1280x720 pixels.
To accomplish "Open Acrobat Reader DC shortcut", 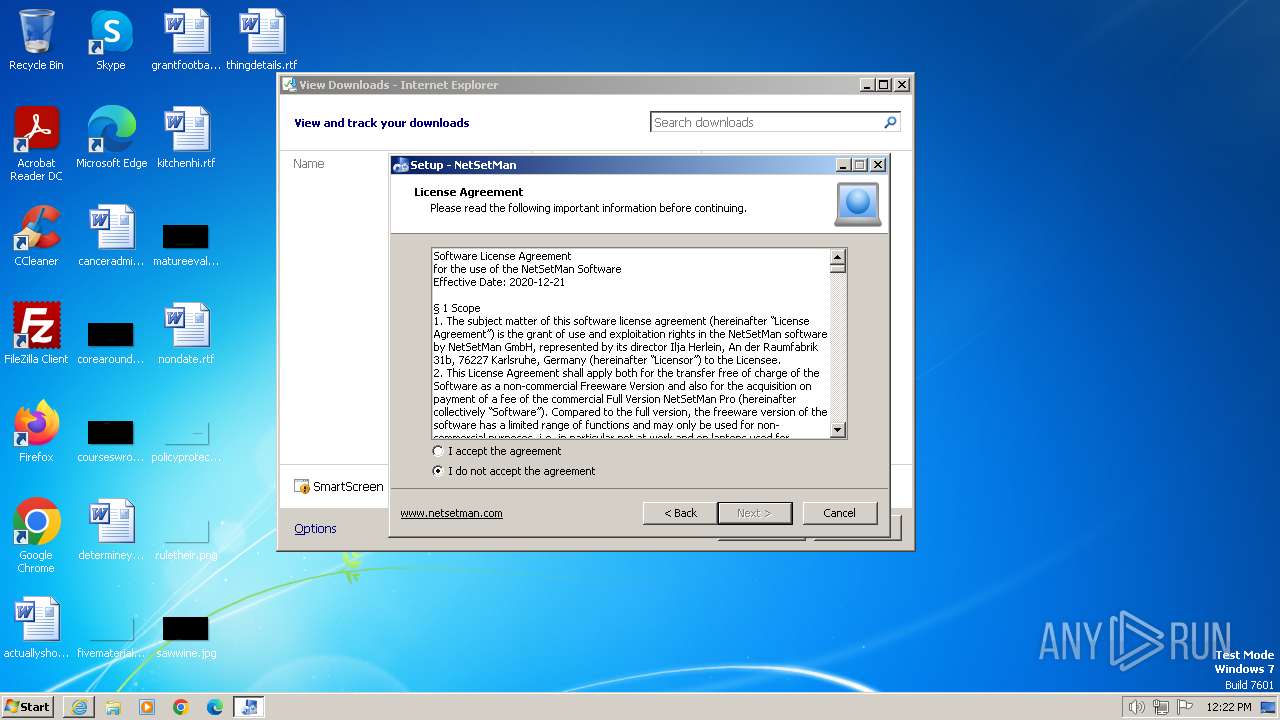I will (x=36, y=143).
